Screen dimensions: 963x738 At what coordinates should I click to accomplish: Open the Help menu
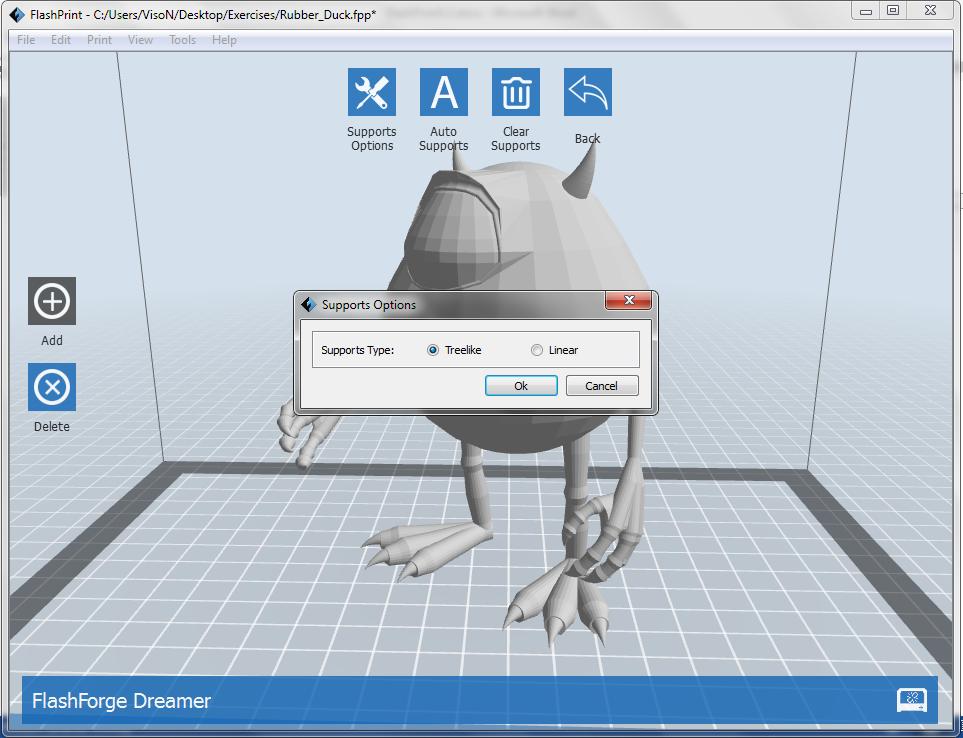tap(224, 40)
